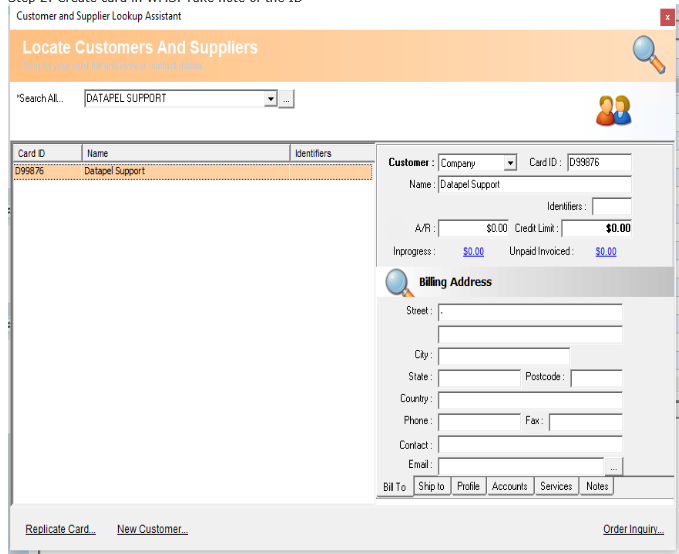Click the Fax input field
This screenshot has width=679, height=554.
pyautogui.click(x=586, y=422)
